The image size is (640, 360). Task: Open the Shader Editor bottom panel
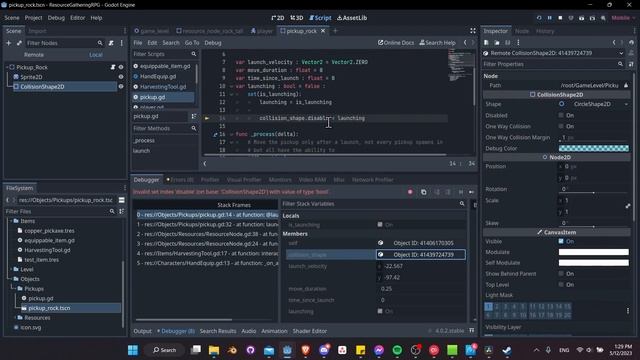pyautogui.click(x=310, y=331)
